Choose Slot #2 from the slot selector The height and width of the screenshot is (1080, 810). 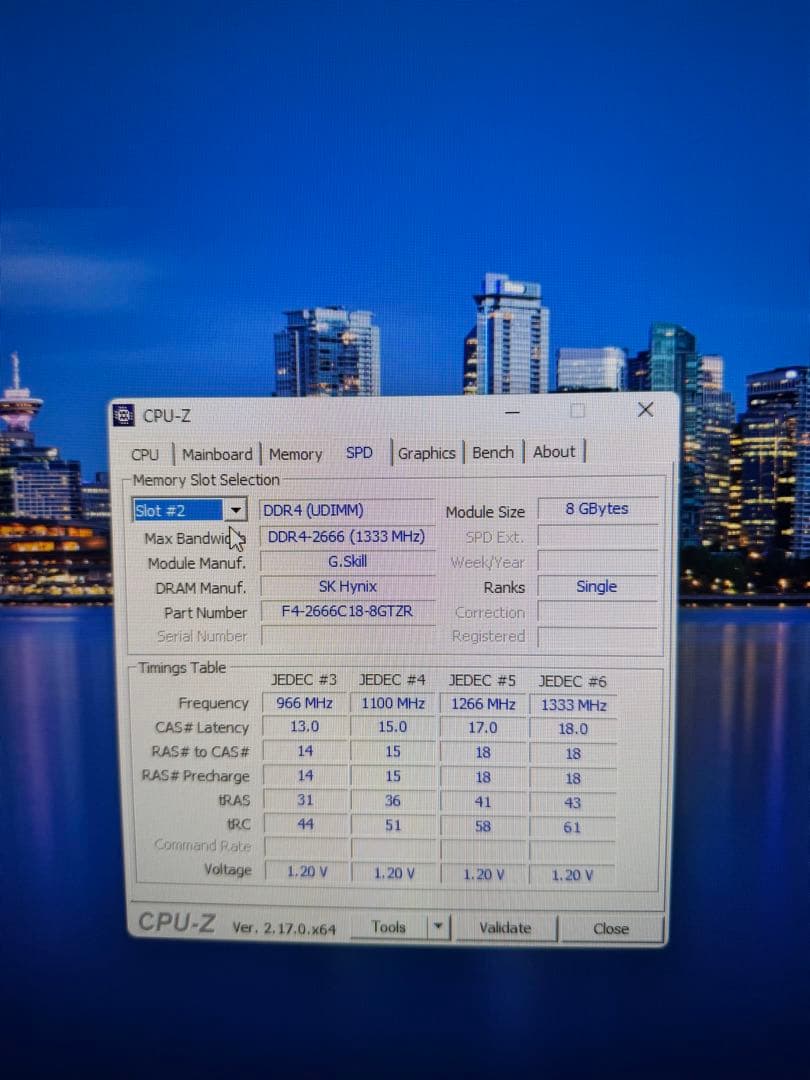coord(180,510)
